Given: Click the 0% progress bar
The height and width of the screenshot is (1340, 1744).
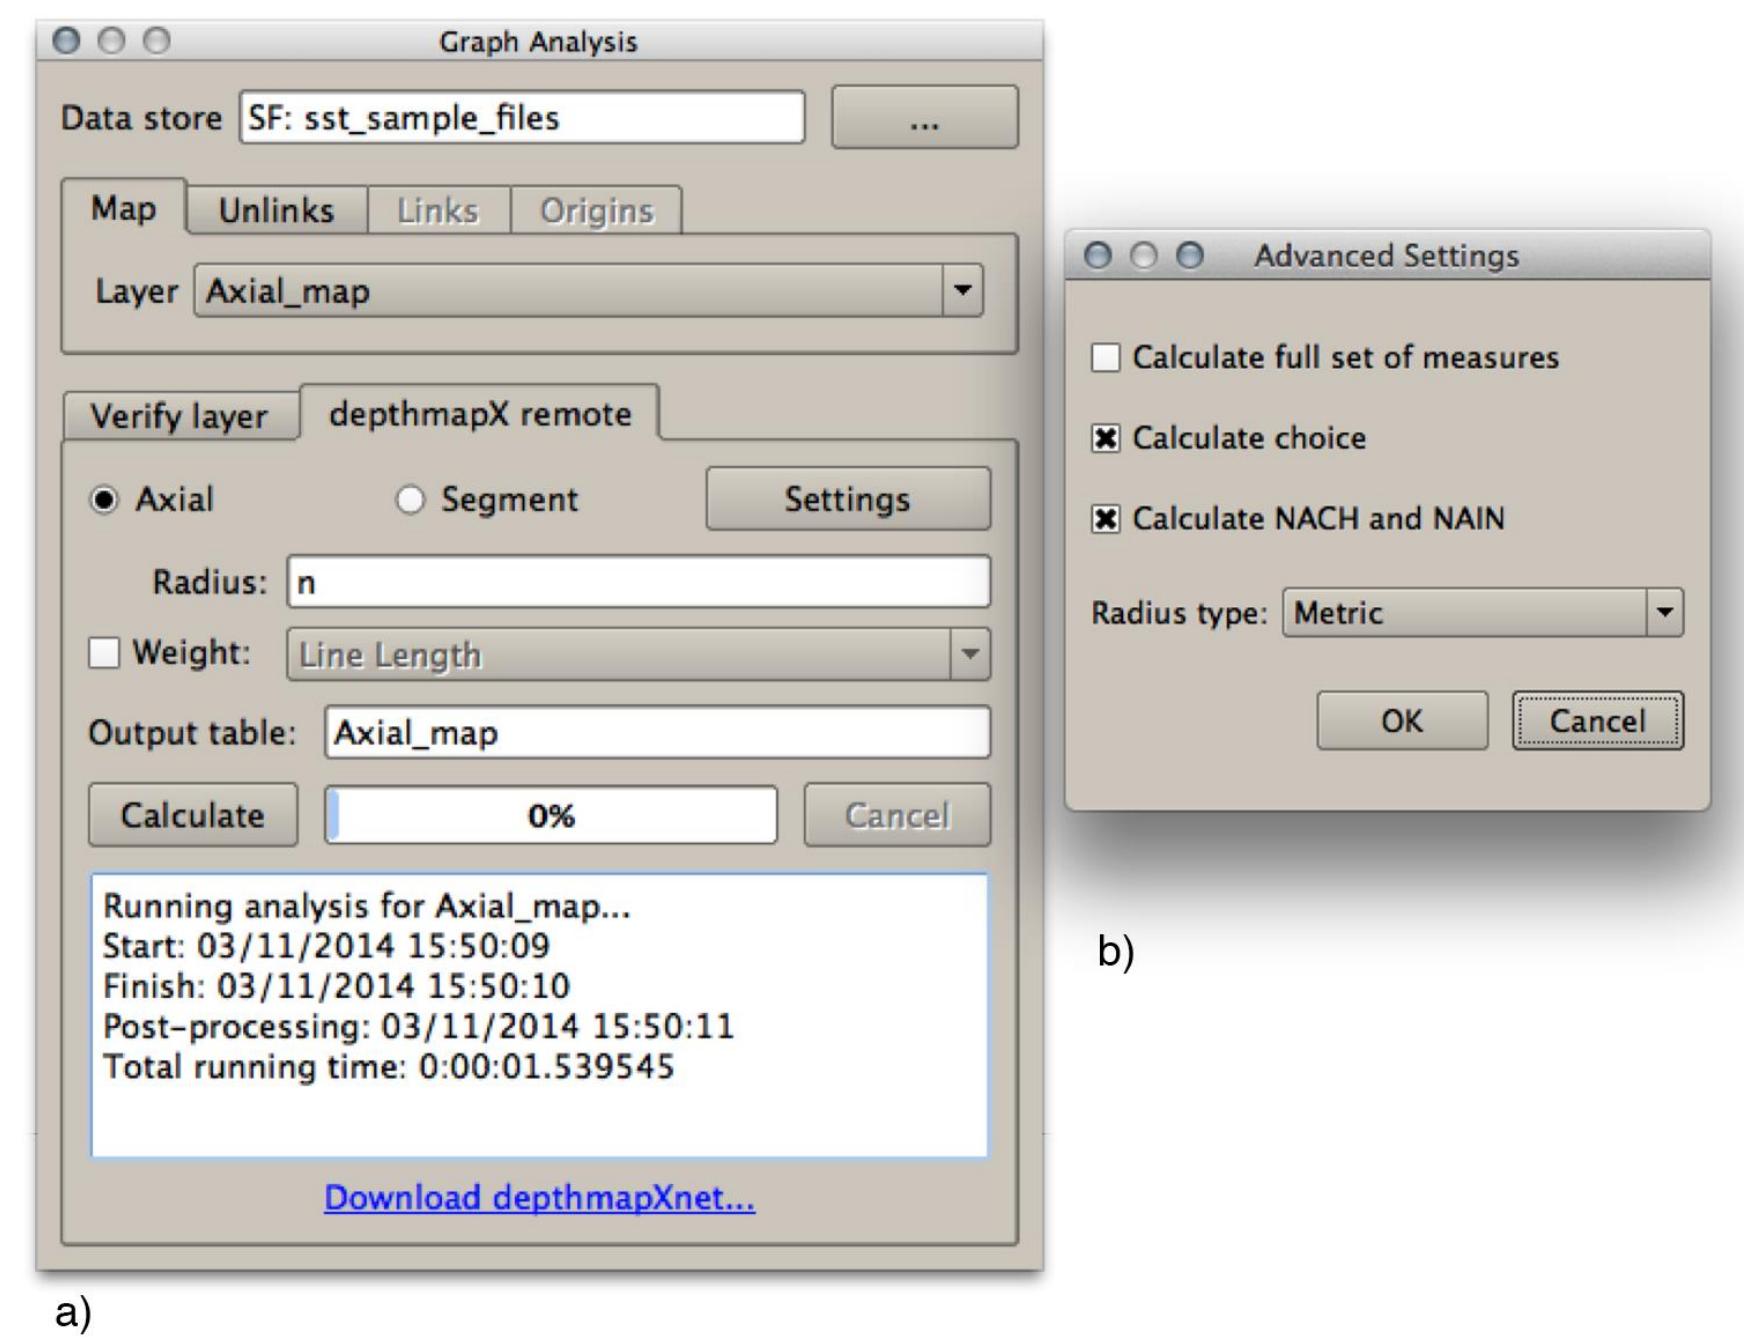Looking at the screenshot, I should (x=551, y=815).
